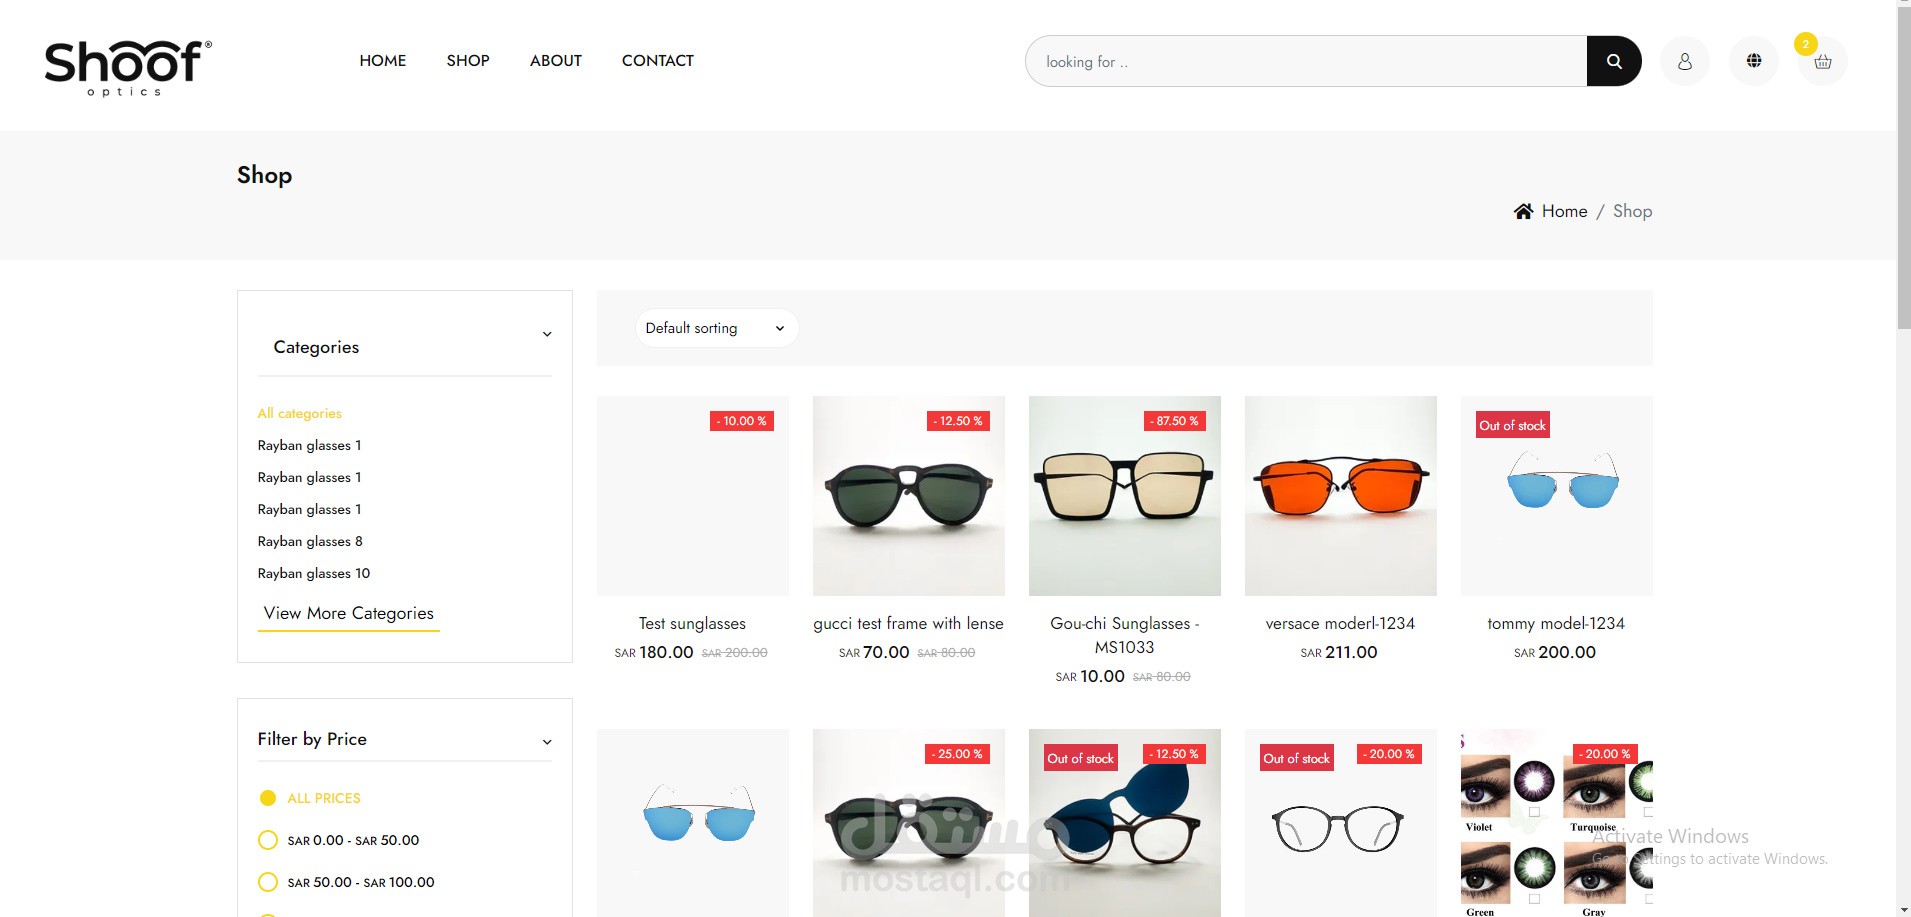Click the SAR 211.00 price
The width and height of the screenshot is (1911, 917).
1339,652
